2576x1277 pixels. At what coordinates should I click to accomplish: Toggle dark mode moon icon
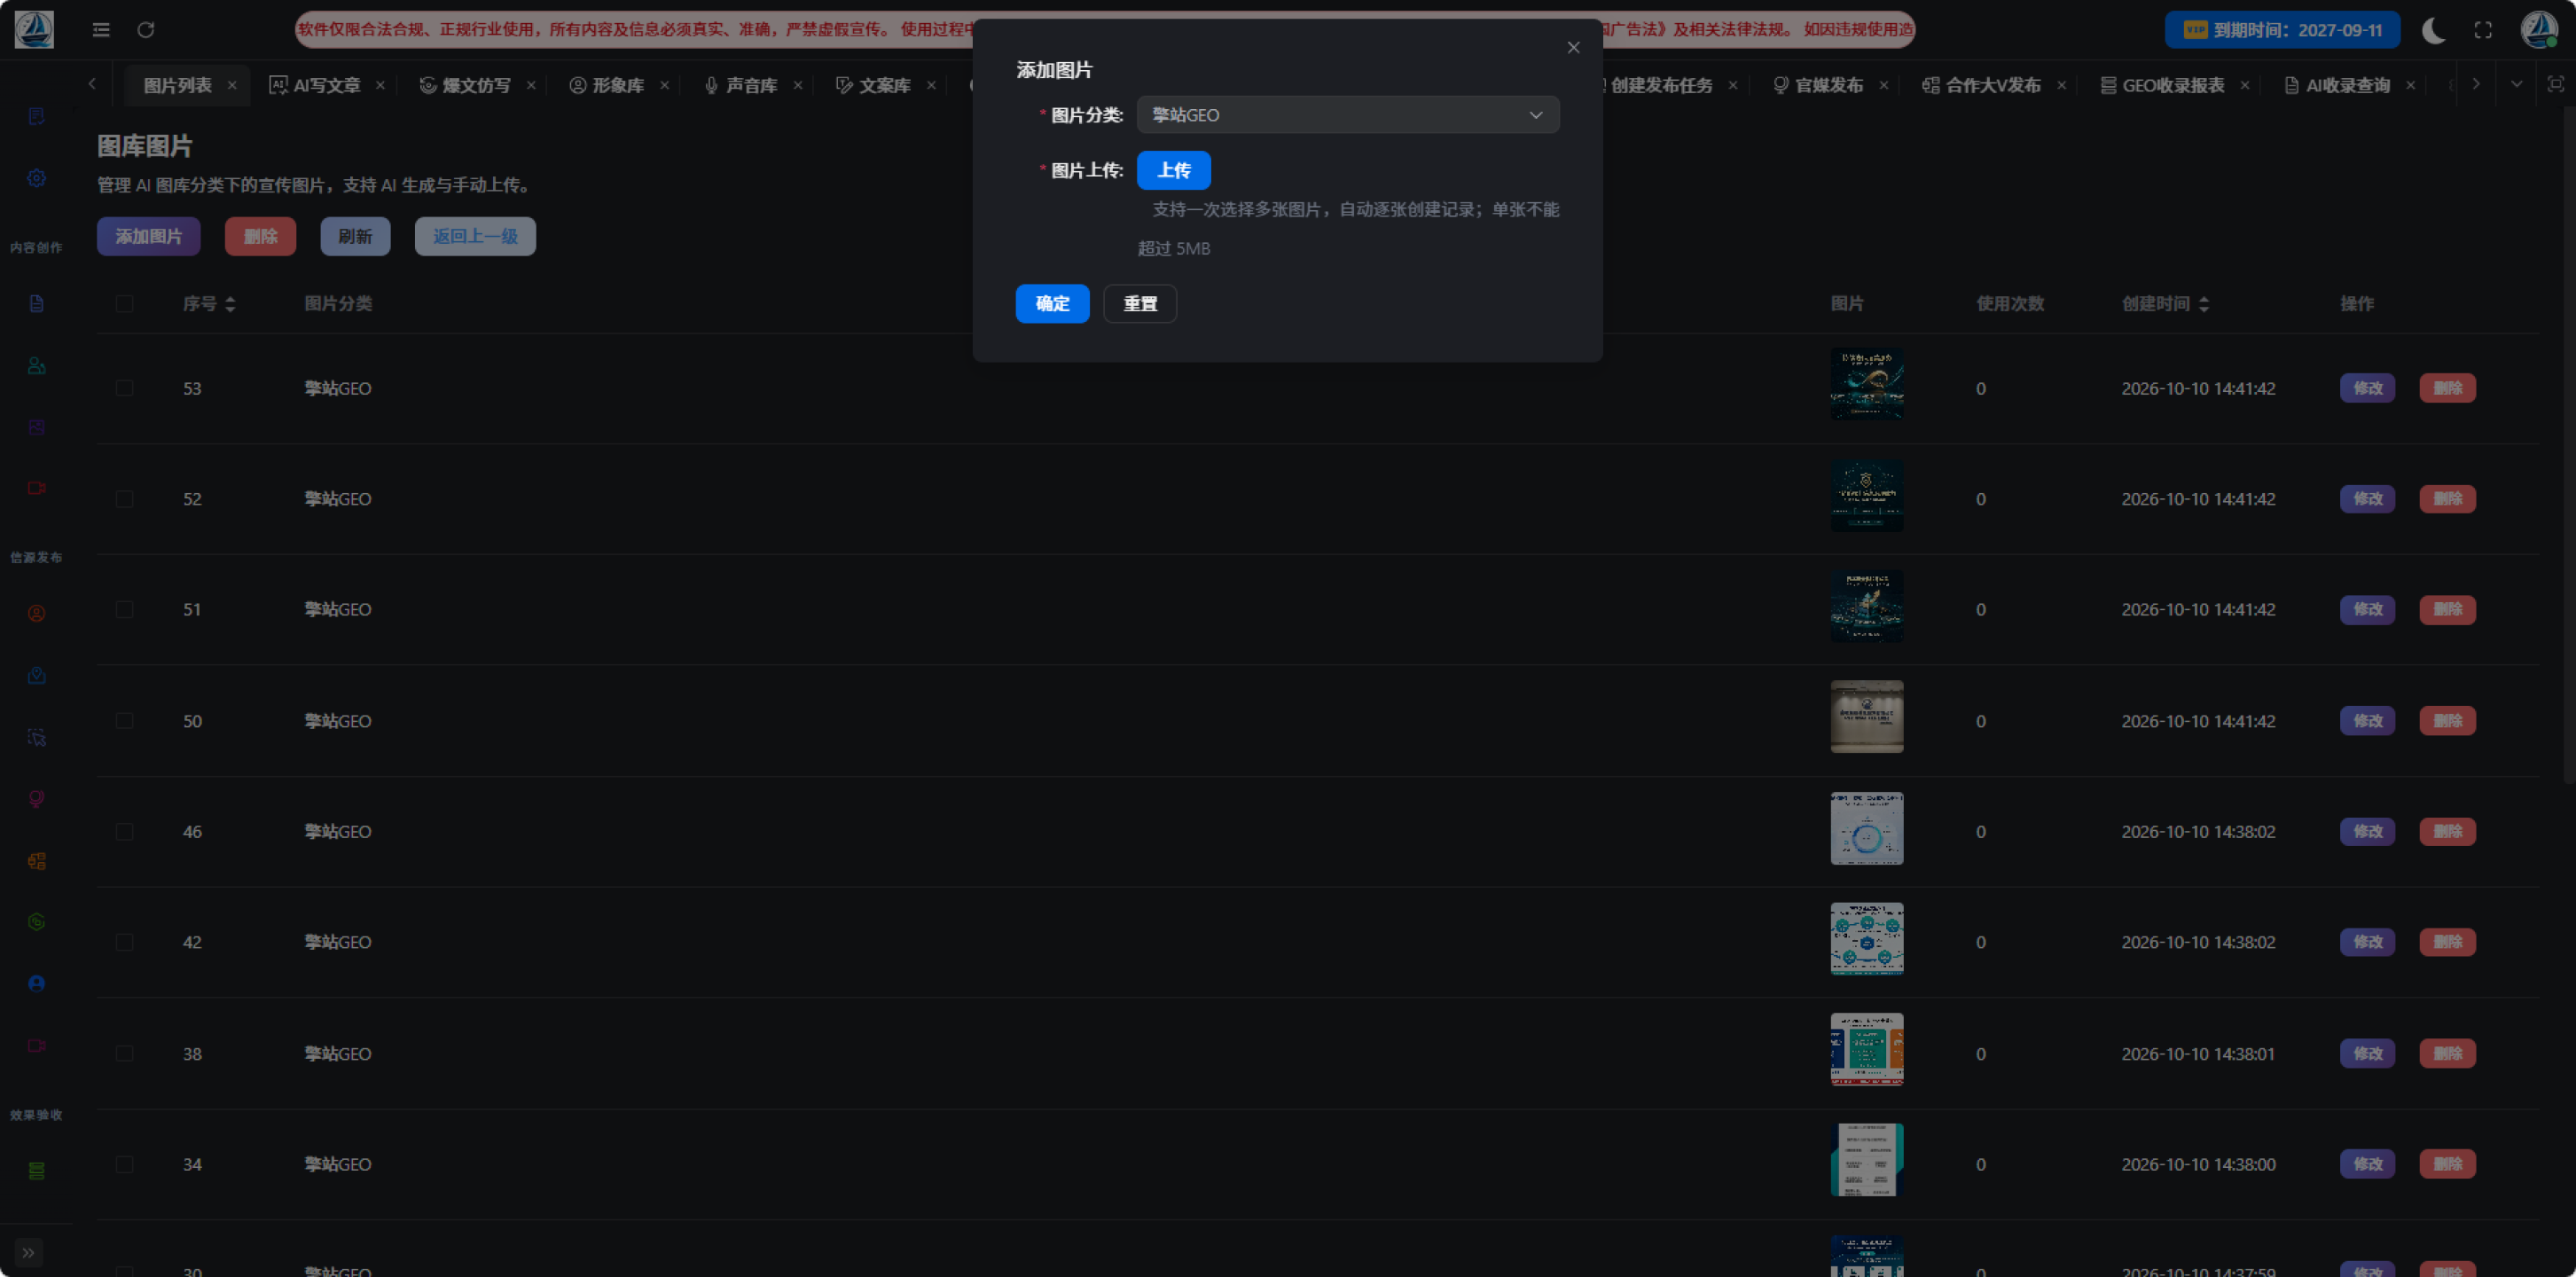click(x=2433, y=30)
